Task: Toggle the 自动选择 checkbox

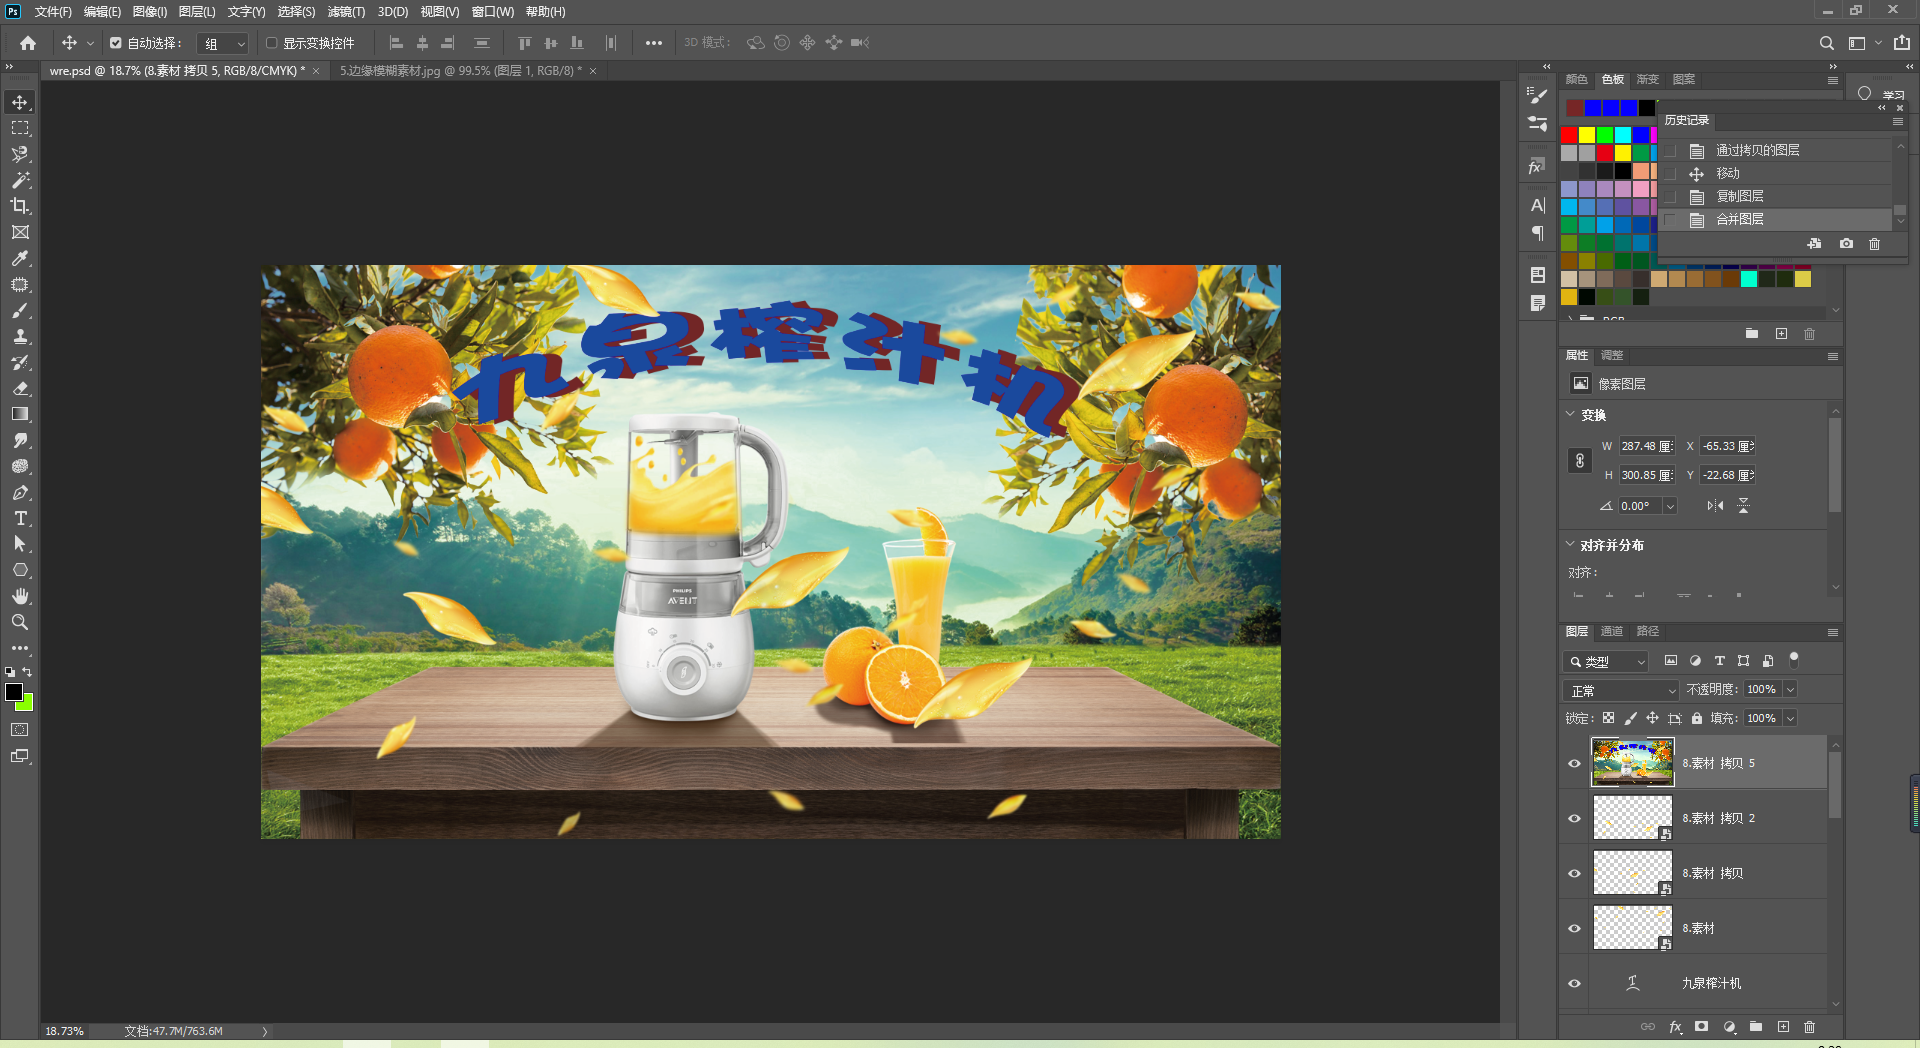Action: 116,43
